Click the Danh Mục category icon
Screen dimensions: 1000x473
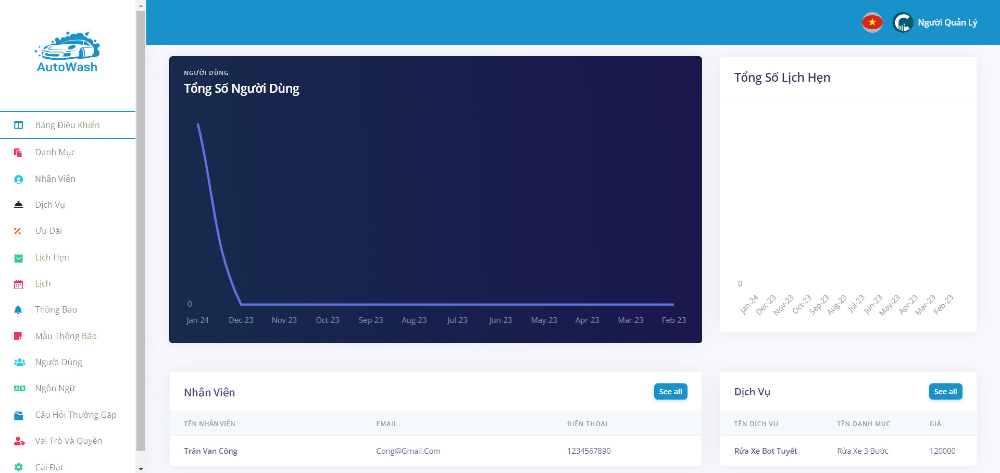(x=18, y=152)
